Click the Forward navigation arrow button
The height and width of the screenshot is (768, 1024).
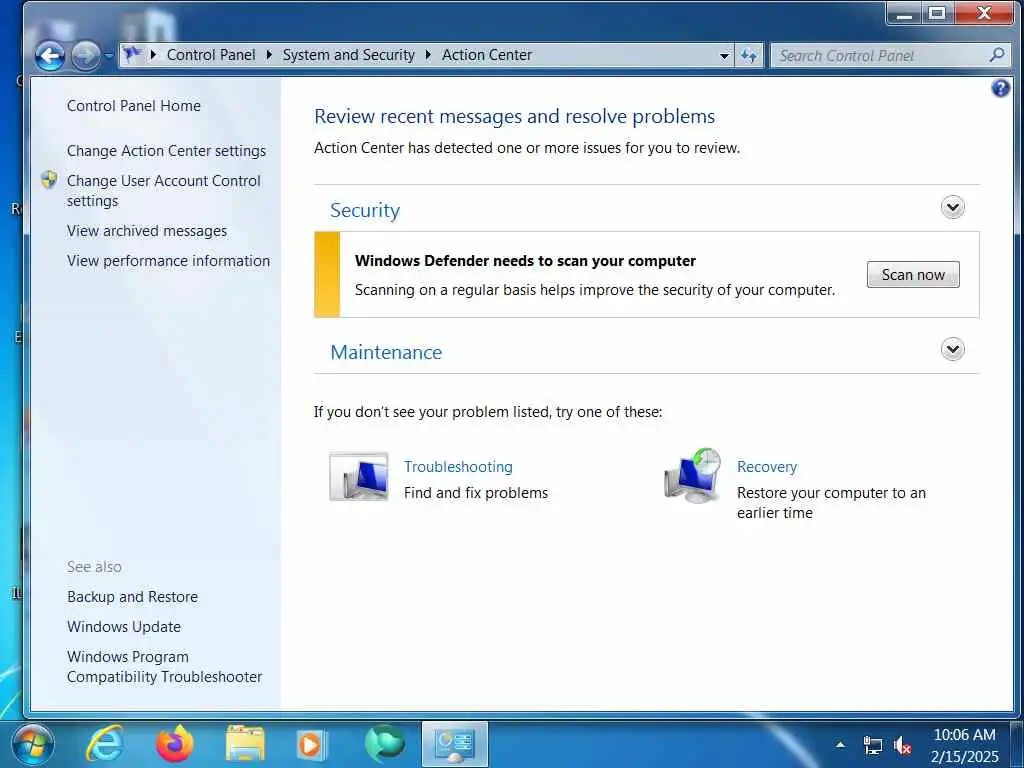click(86, 56)
